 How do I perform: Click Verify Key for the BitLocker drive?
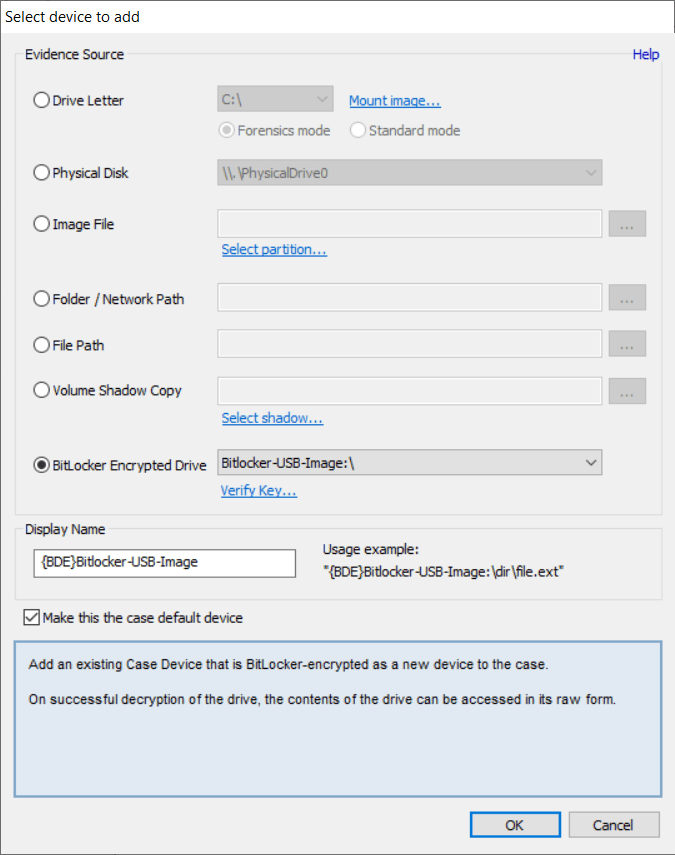[258, 490]
